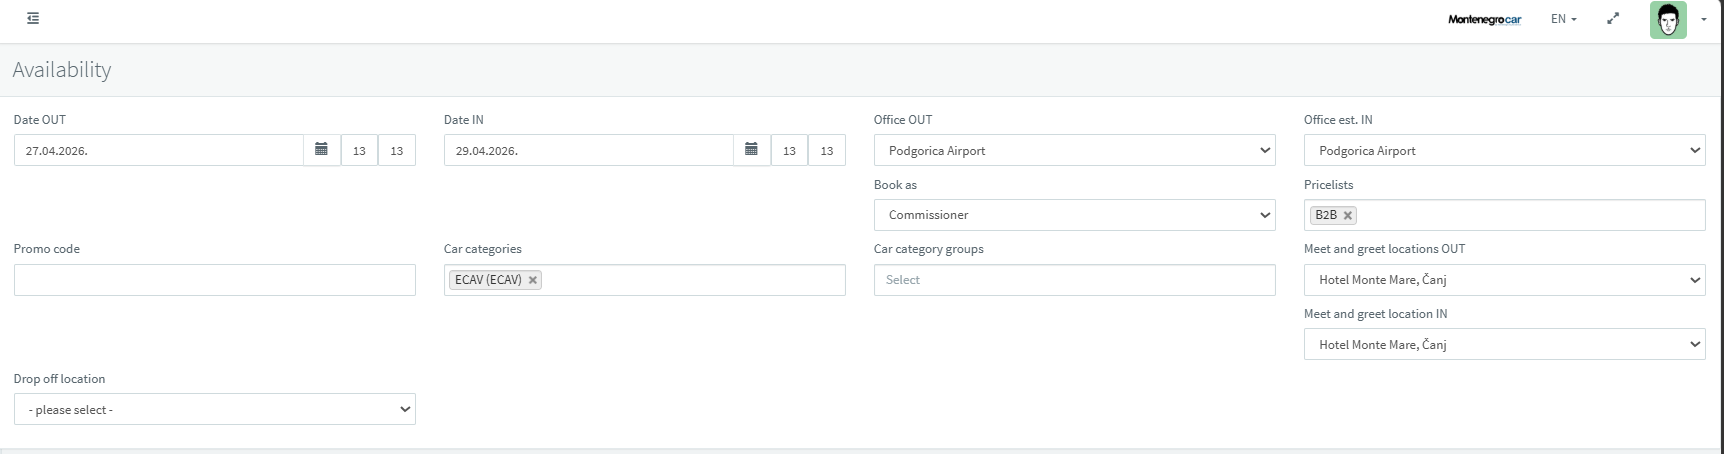This screenshot has height=454, width=1724.
Task: Click the Date IN hour field
Action: point(789,150)
